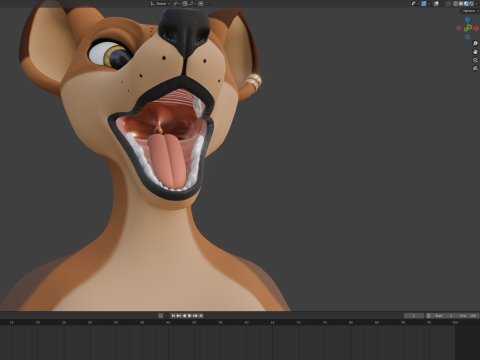Click the hand pan view icon

475,52
